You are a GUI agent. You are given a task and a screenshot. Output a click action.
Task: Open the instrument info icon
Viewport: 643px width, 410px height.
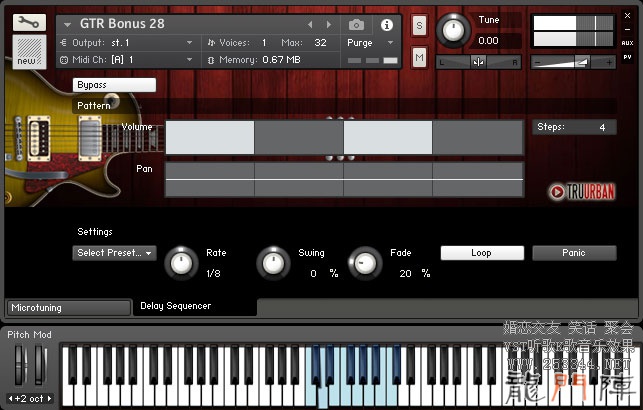click(386, 25)
